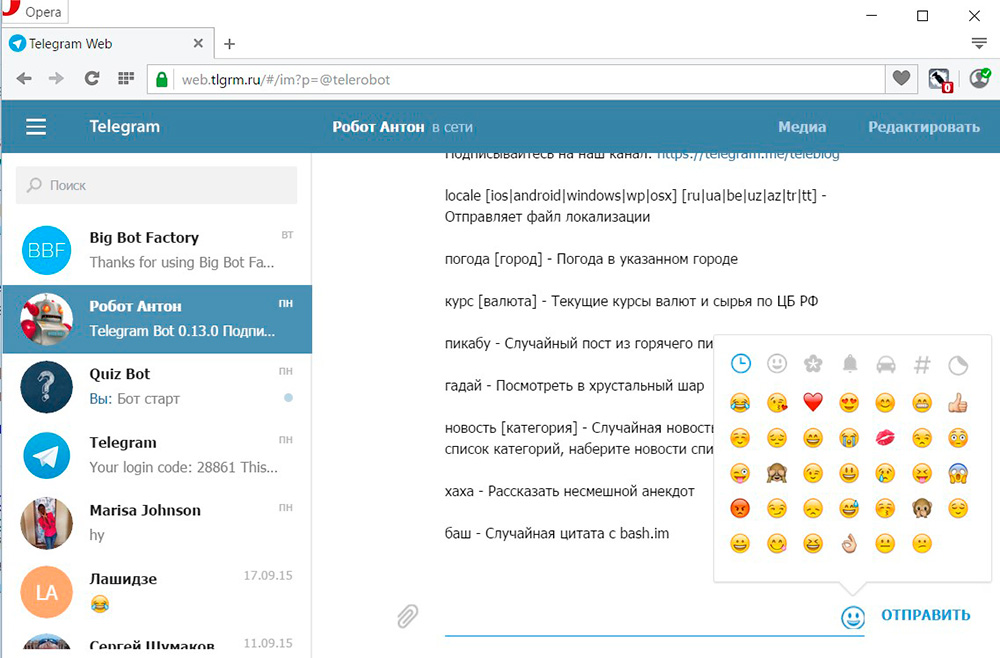Image resolution: width=1000 pixels, height=658 pixels.
Task: Follow the telegram.me/teleblog link
Action: 748,154
